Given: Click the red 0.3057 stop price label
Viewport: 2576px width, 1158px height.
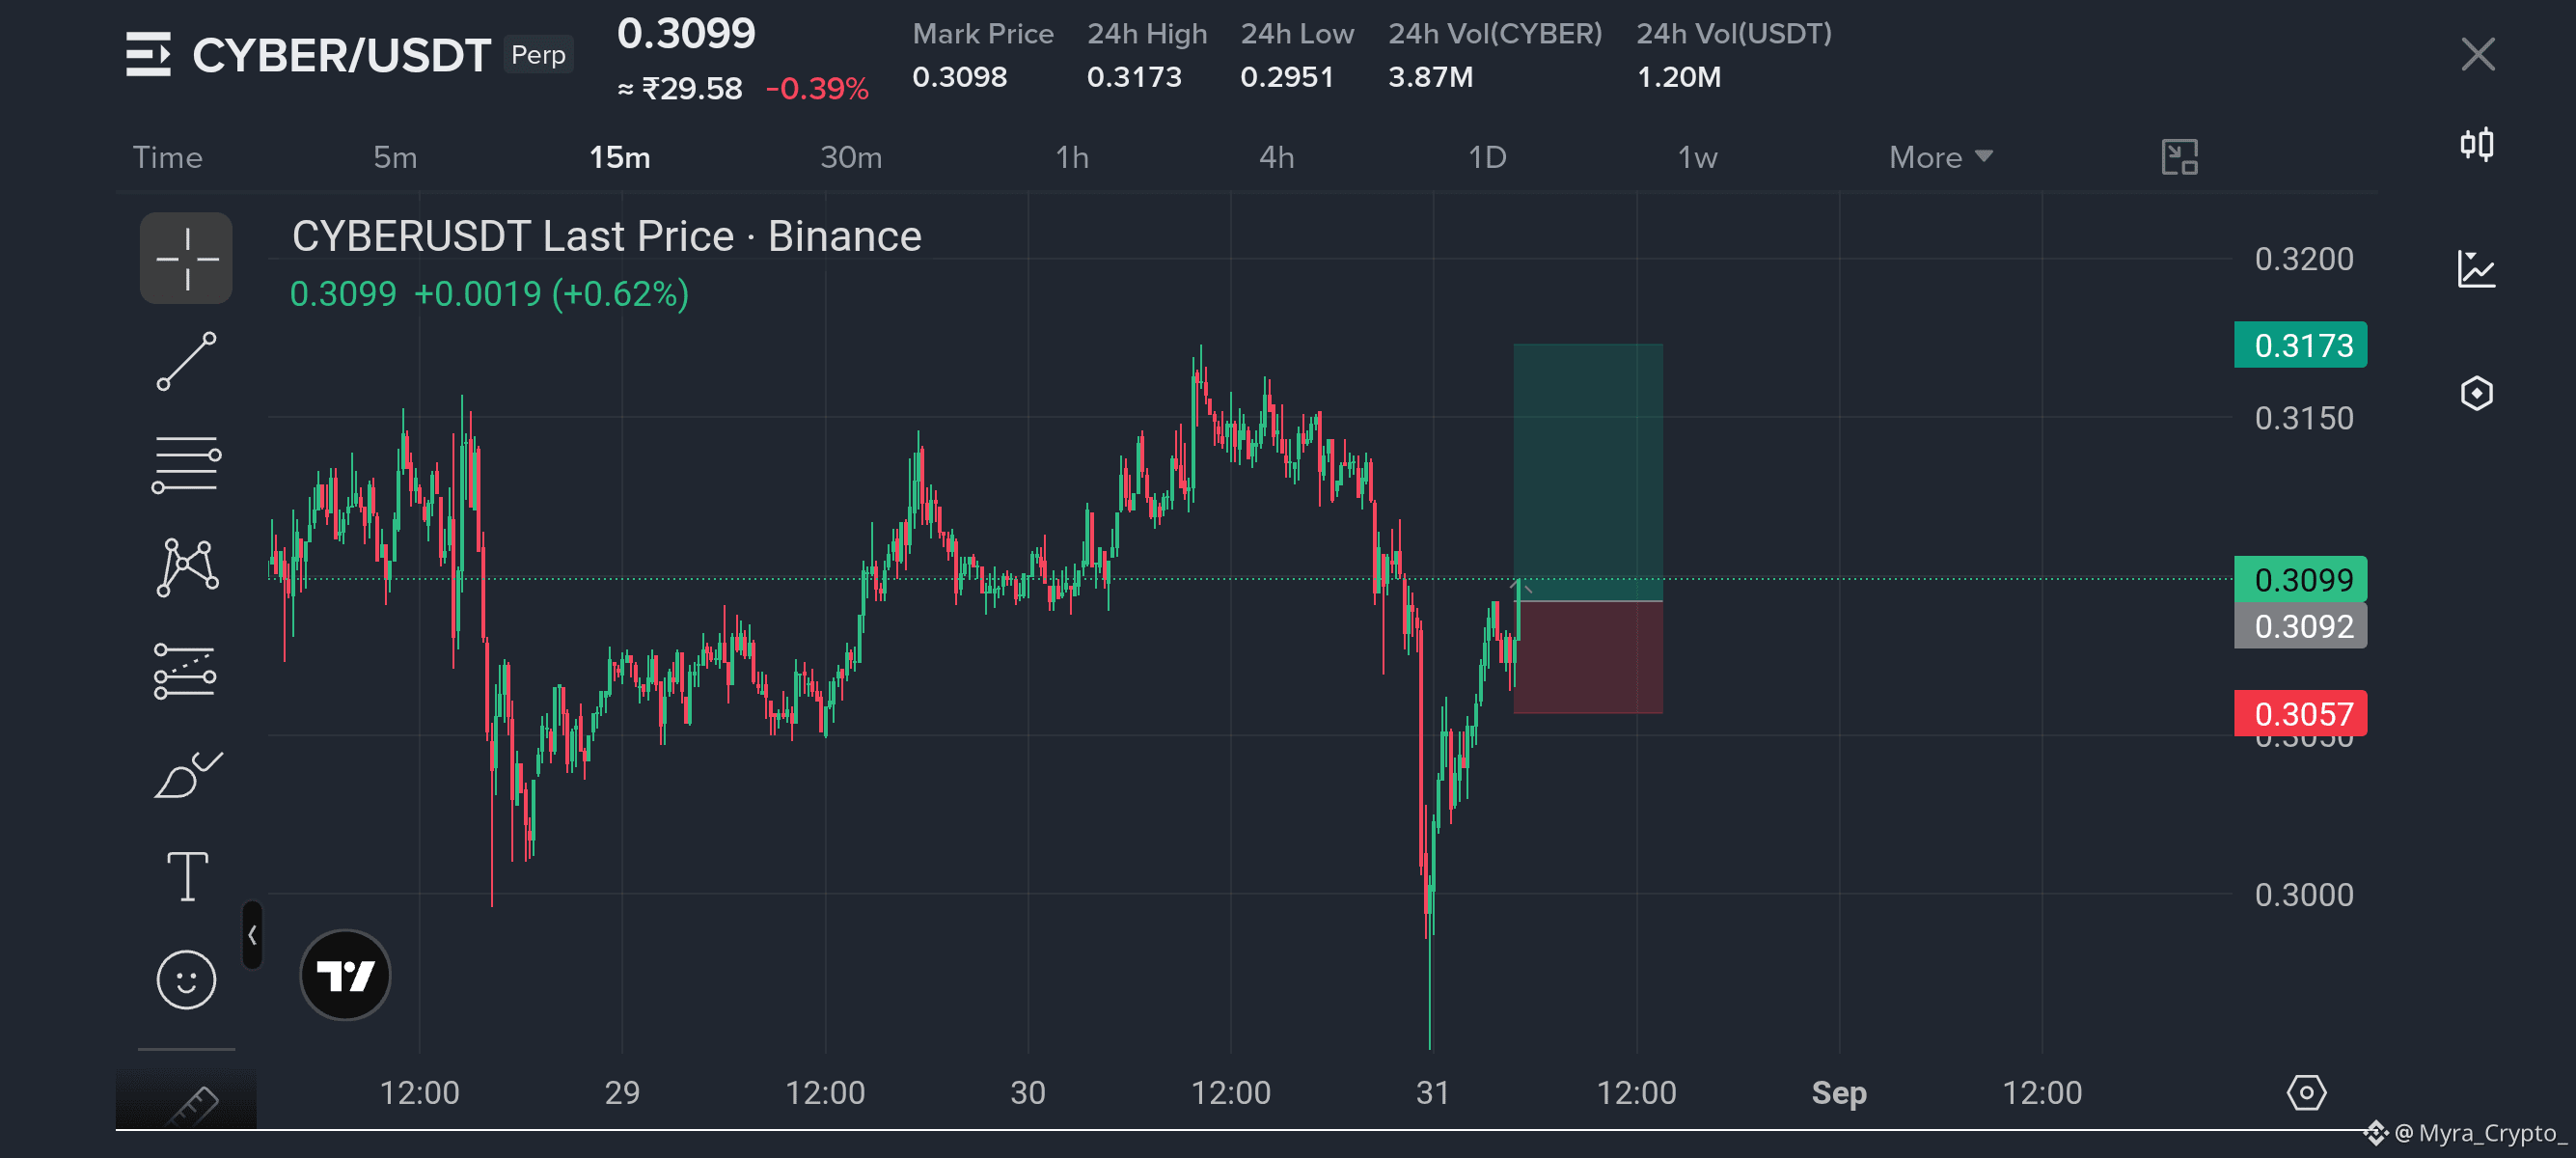Looking at the screenshot, I should [2300, 714].
